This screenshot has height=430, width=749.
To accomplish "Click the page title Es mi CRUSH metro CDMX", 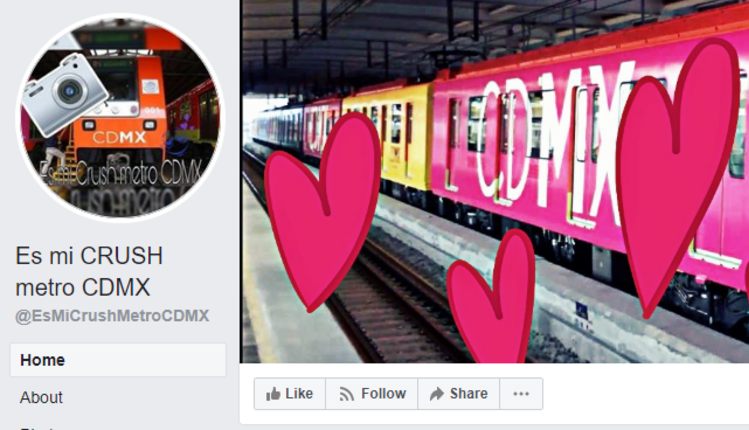I will click(89, 271).
